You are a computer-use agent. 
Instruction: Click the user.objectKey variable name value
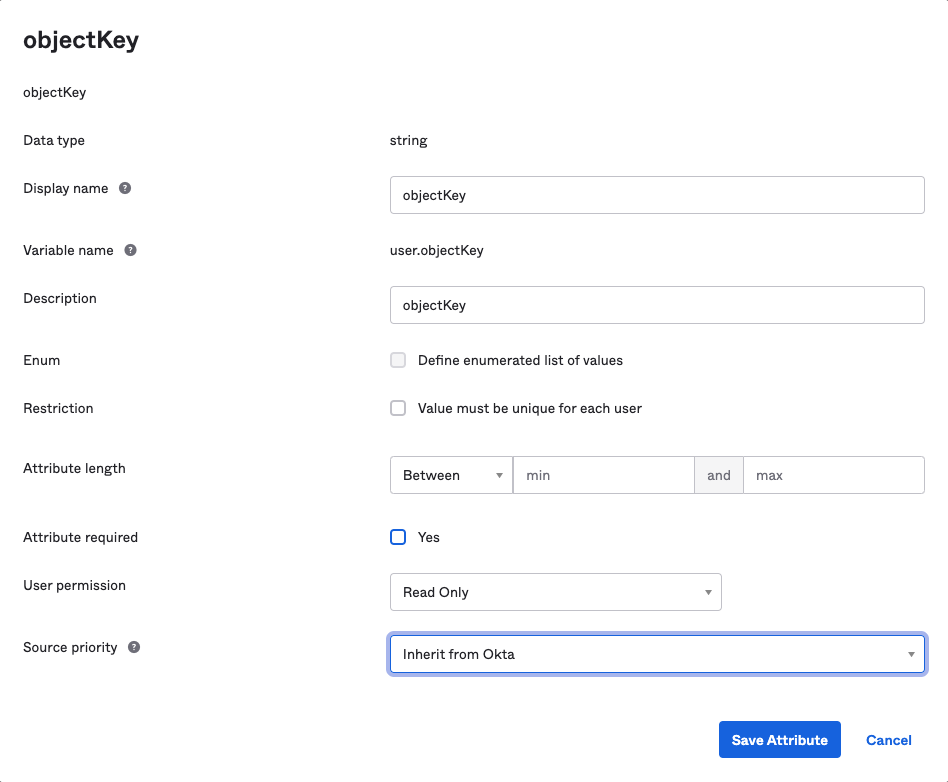pos(437,250)
